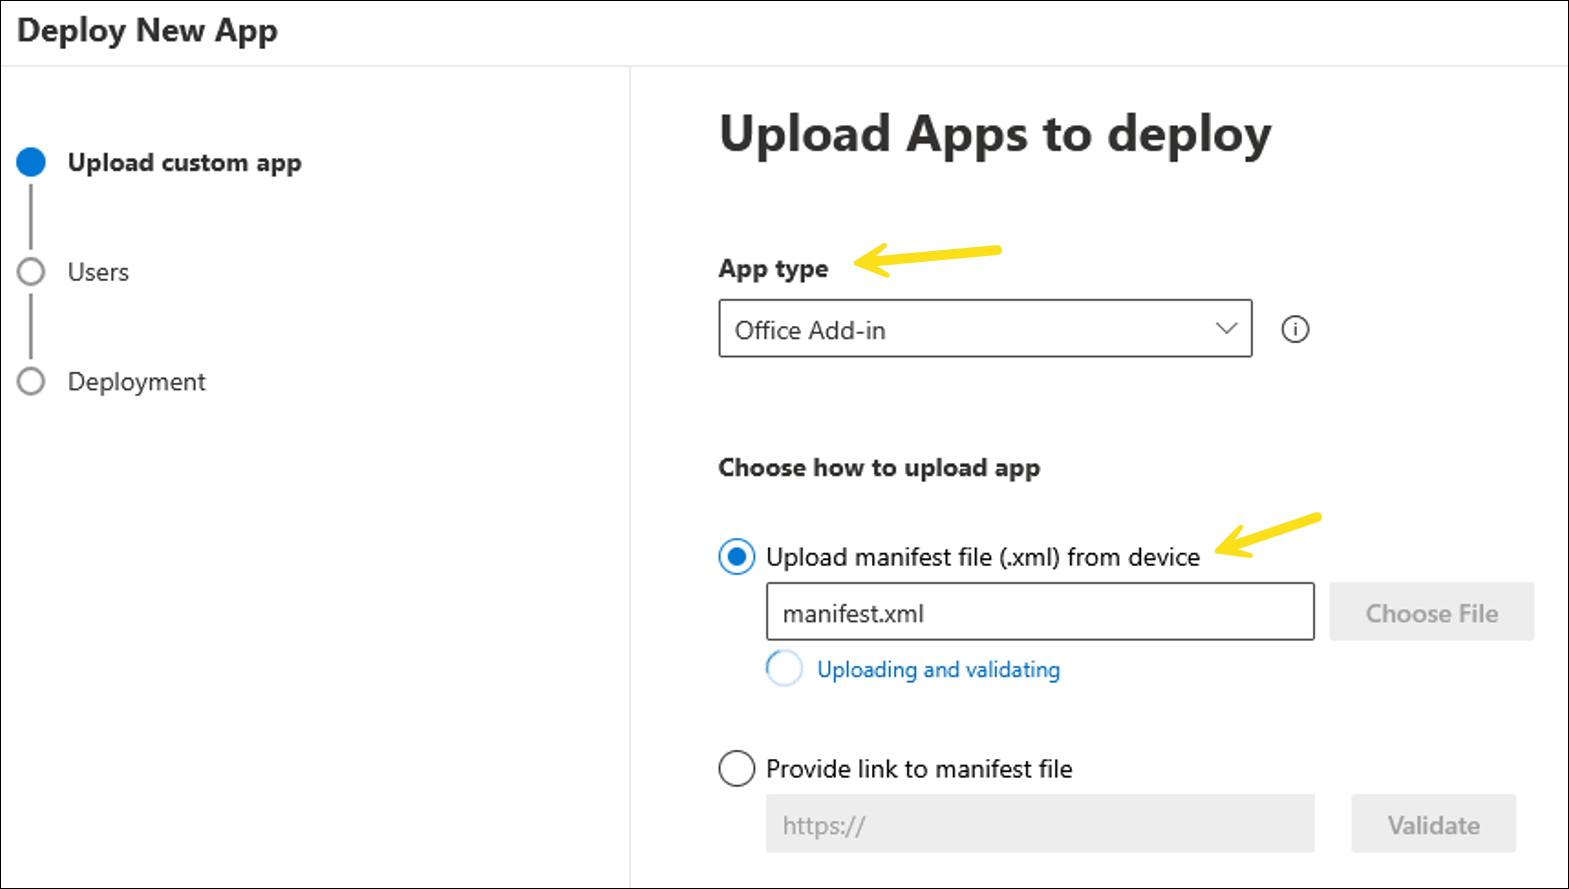Click the Choose File button
The height and width of the screenshot is (889, 1569).
coord(1431,612)
